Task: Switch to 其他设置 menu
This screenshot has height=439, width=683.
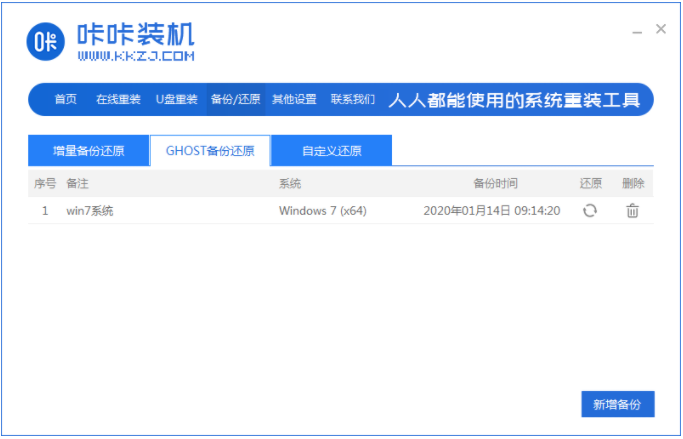Action: [x=294, y=99]
